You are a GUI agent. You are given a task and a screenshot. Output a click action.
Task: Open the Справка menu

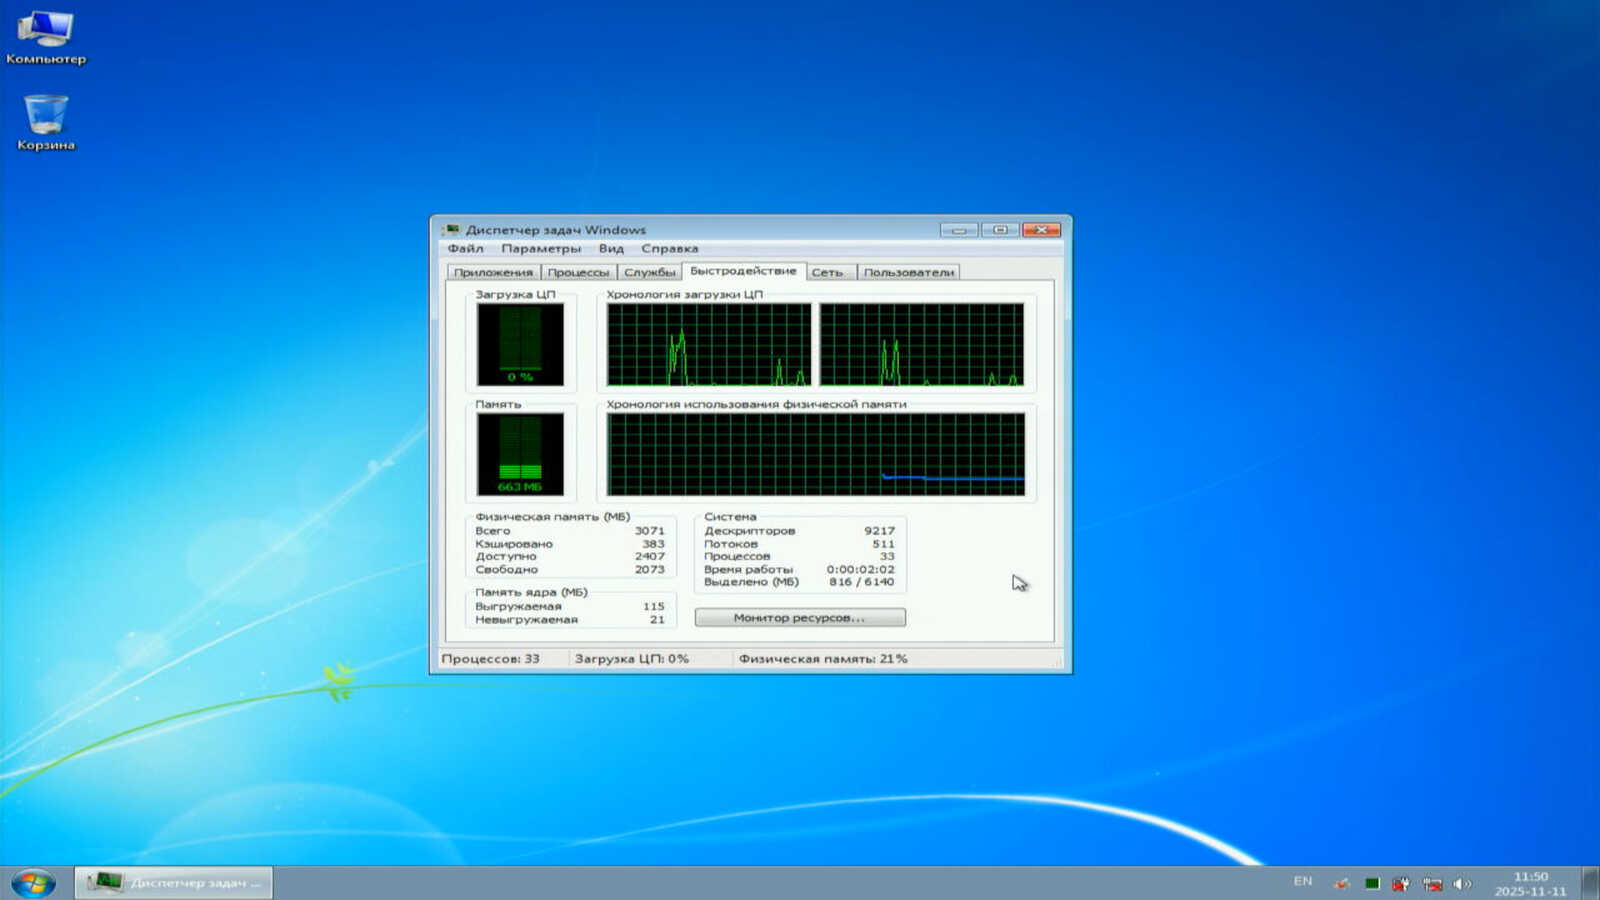tap(670, 249)
